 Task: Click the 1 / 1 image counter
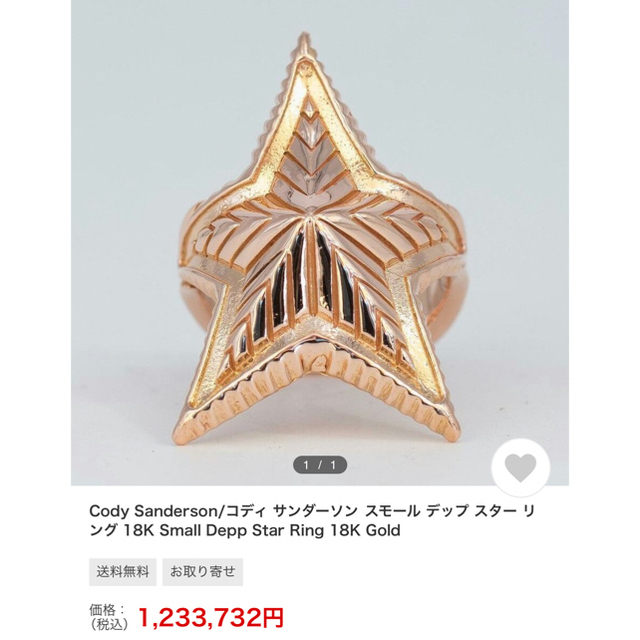coord(320,465)
